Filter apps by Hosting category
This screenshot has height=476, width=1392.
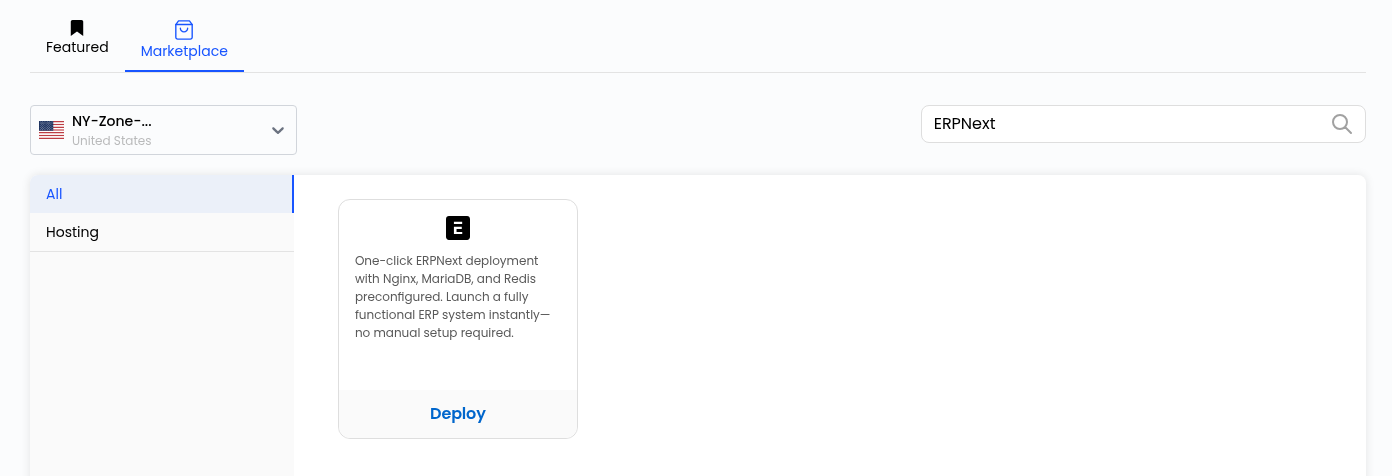161,232
